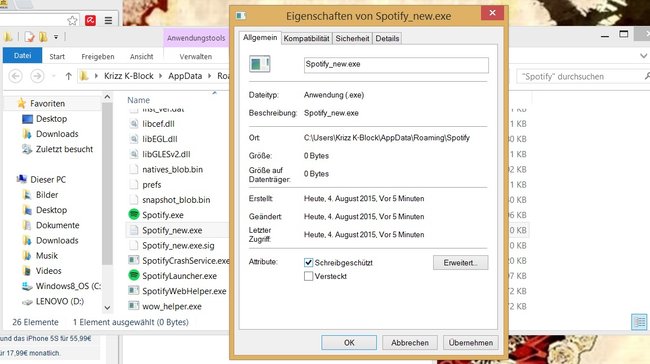Image resolution: width=650 pixels, height=364 pixels.
Task: Click the Dieser PC computer icon
Action: (22, 179)
